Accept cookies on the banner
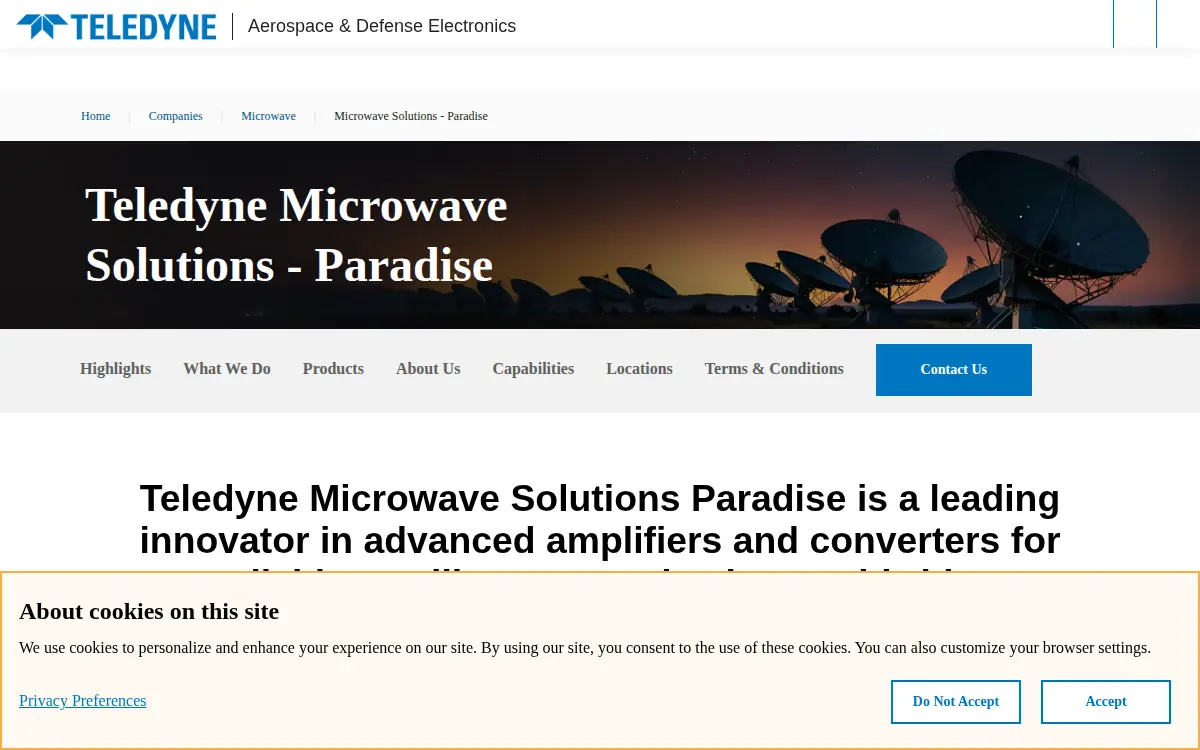 tap(1106, 702)
